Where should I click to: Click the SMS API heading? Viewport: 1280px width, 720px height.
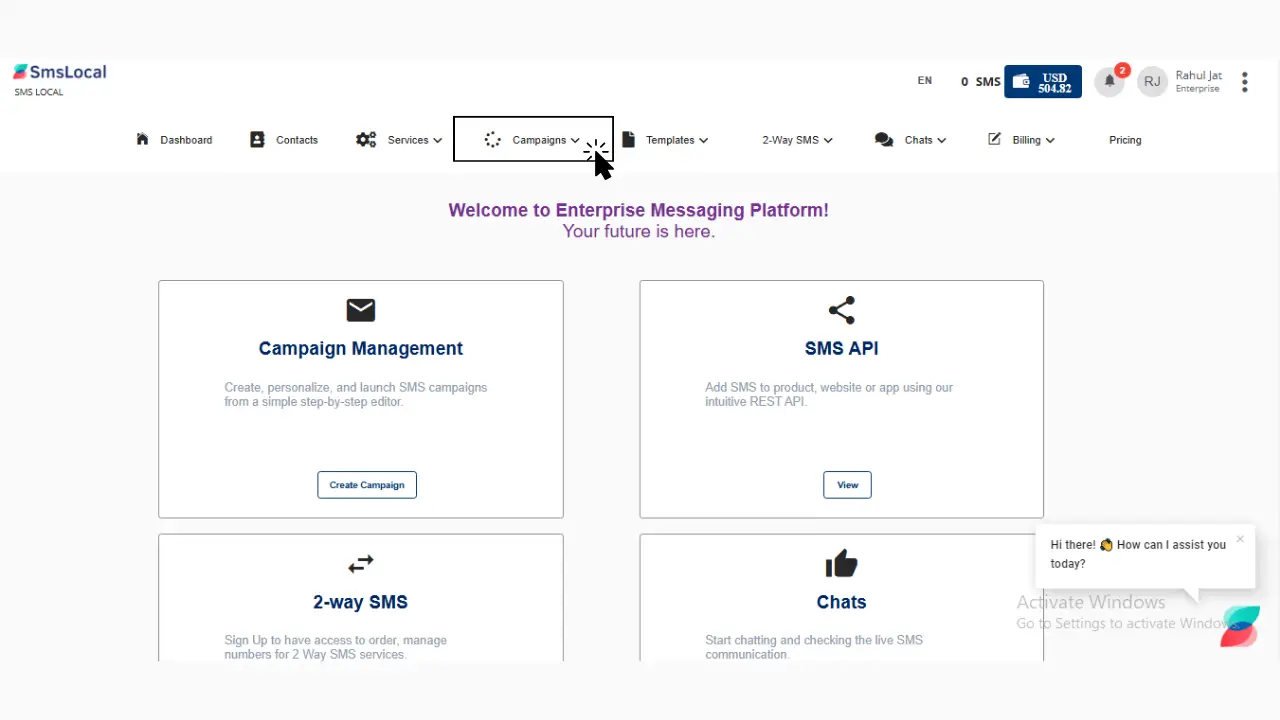[842, 348]
